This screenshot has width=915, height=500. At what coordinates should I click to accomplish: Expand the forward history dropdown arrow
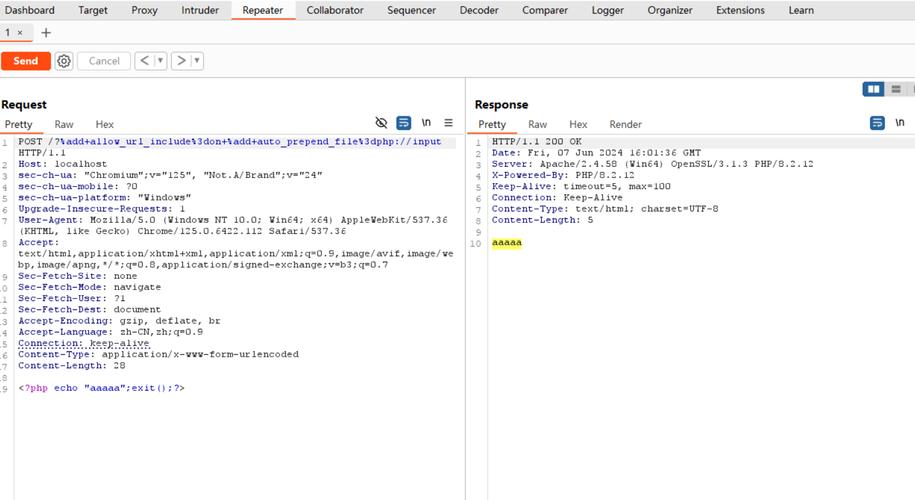point(197,61)
